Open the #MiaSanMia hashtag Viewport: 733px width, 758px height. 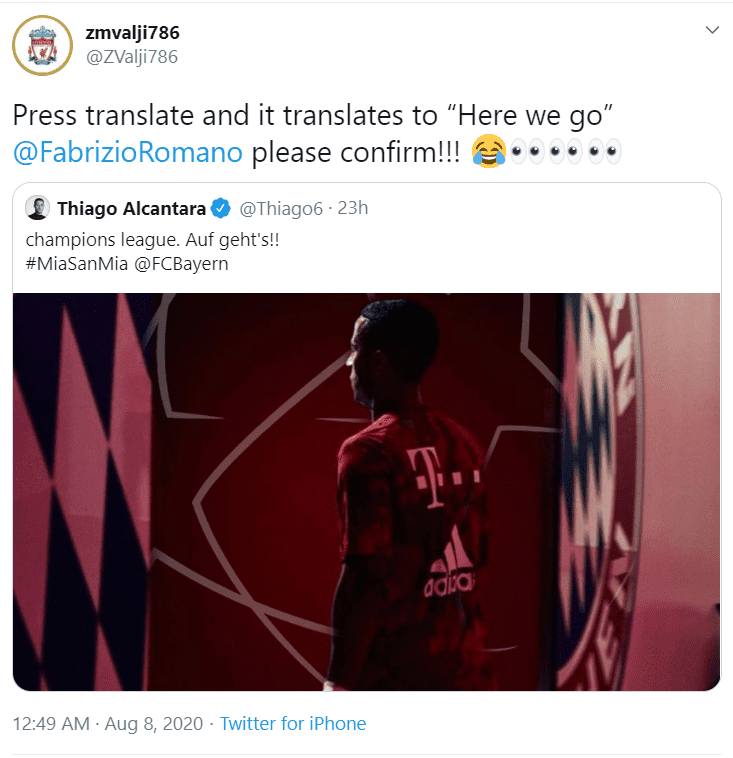pyautogui.click(x=77, y=264)
